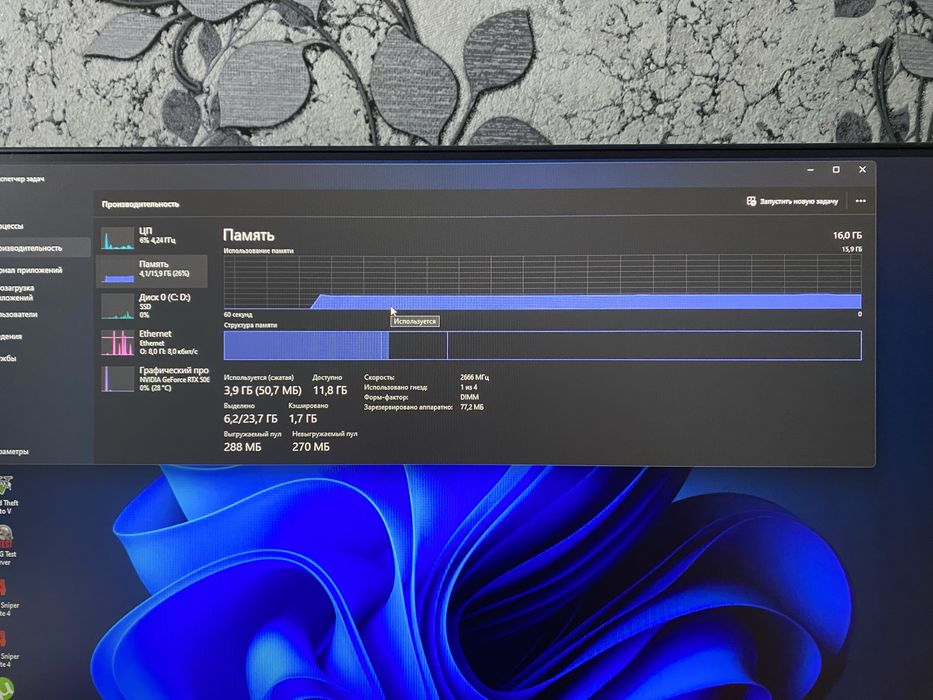The height and width of the screenshot is (700, 933).
Task: Click the total memory 16,0 ГБ label
Action: coord(847,235)
